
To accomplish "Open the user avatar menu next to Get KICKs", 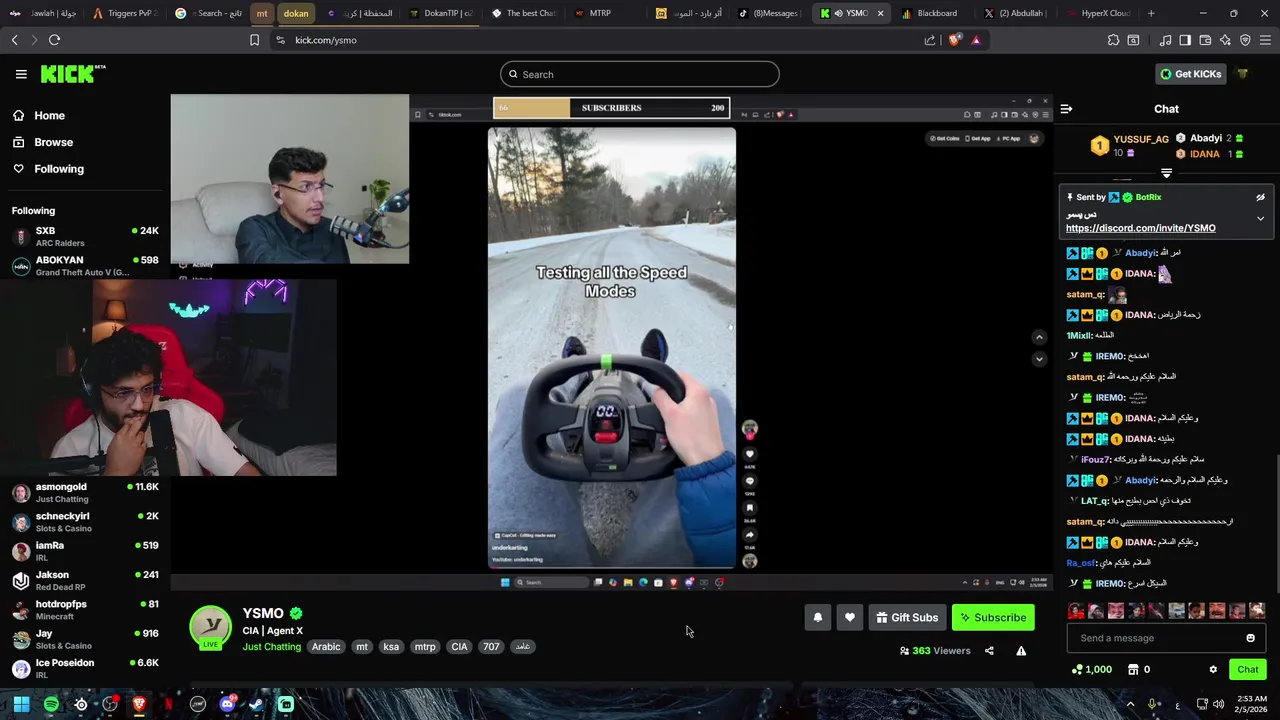I will coord(1243,74).
